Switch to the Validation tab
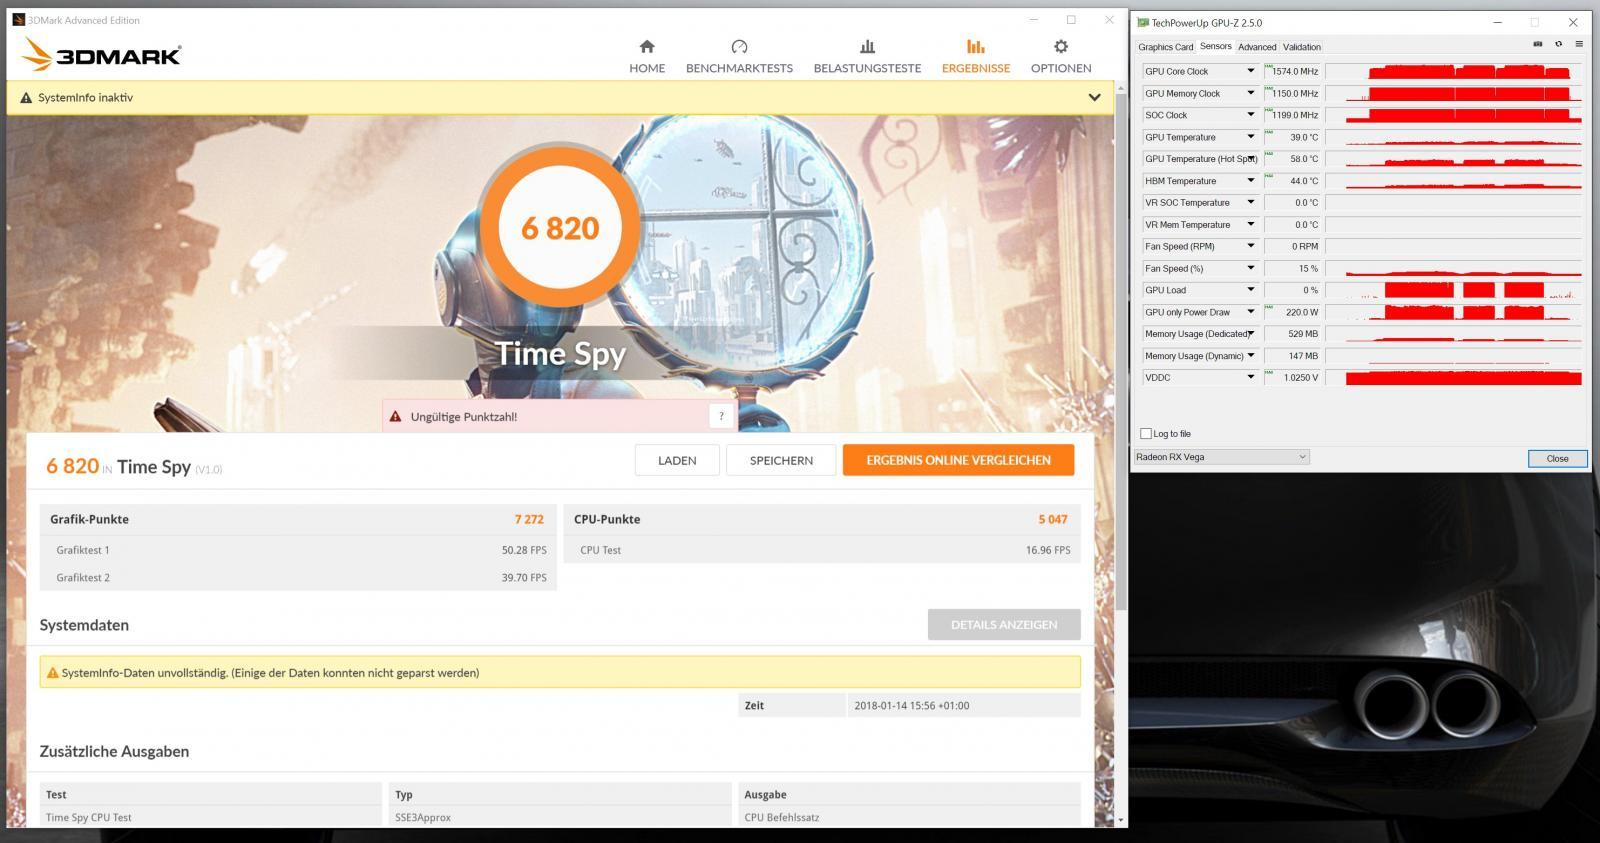This screenshot has width=1600, height=843. coord(1301,47)
